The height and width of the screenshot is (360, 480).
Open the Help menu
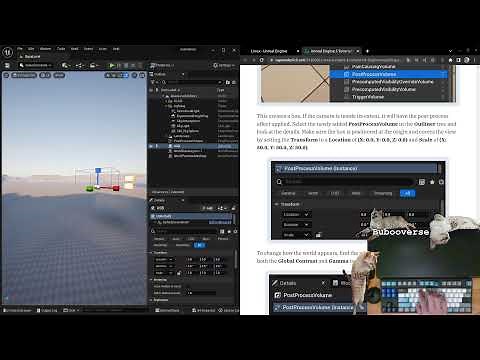(x=116, y=49)
